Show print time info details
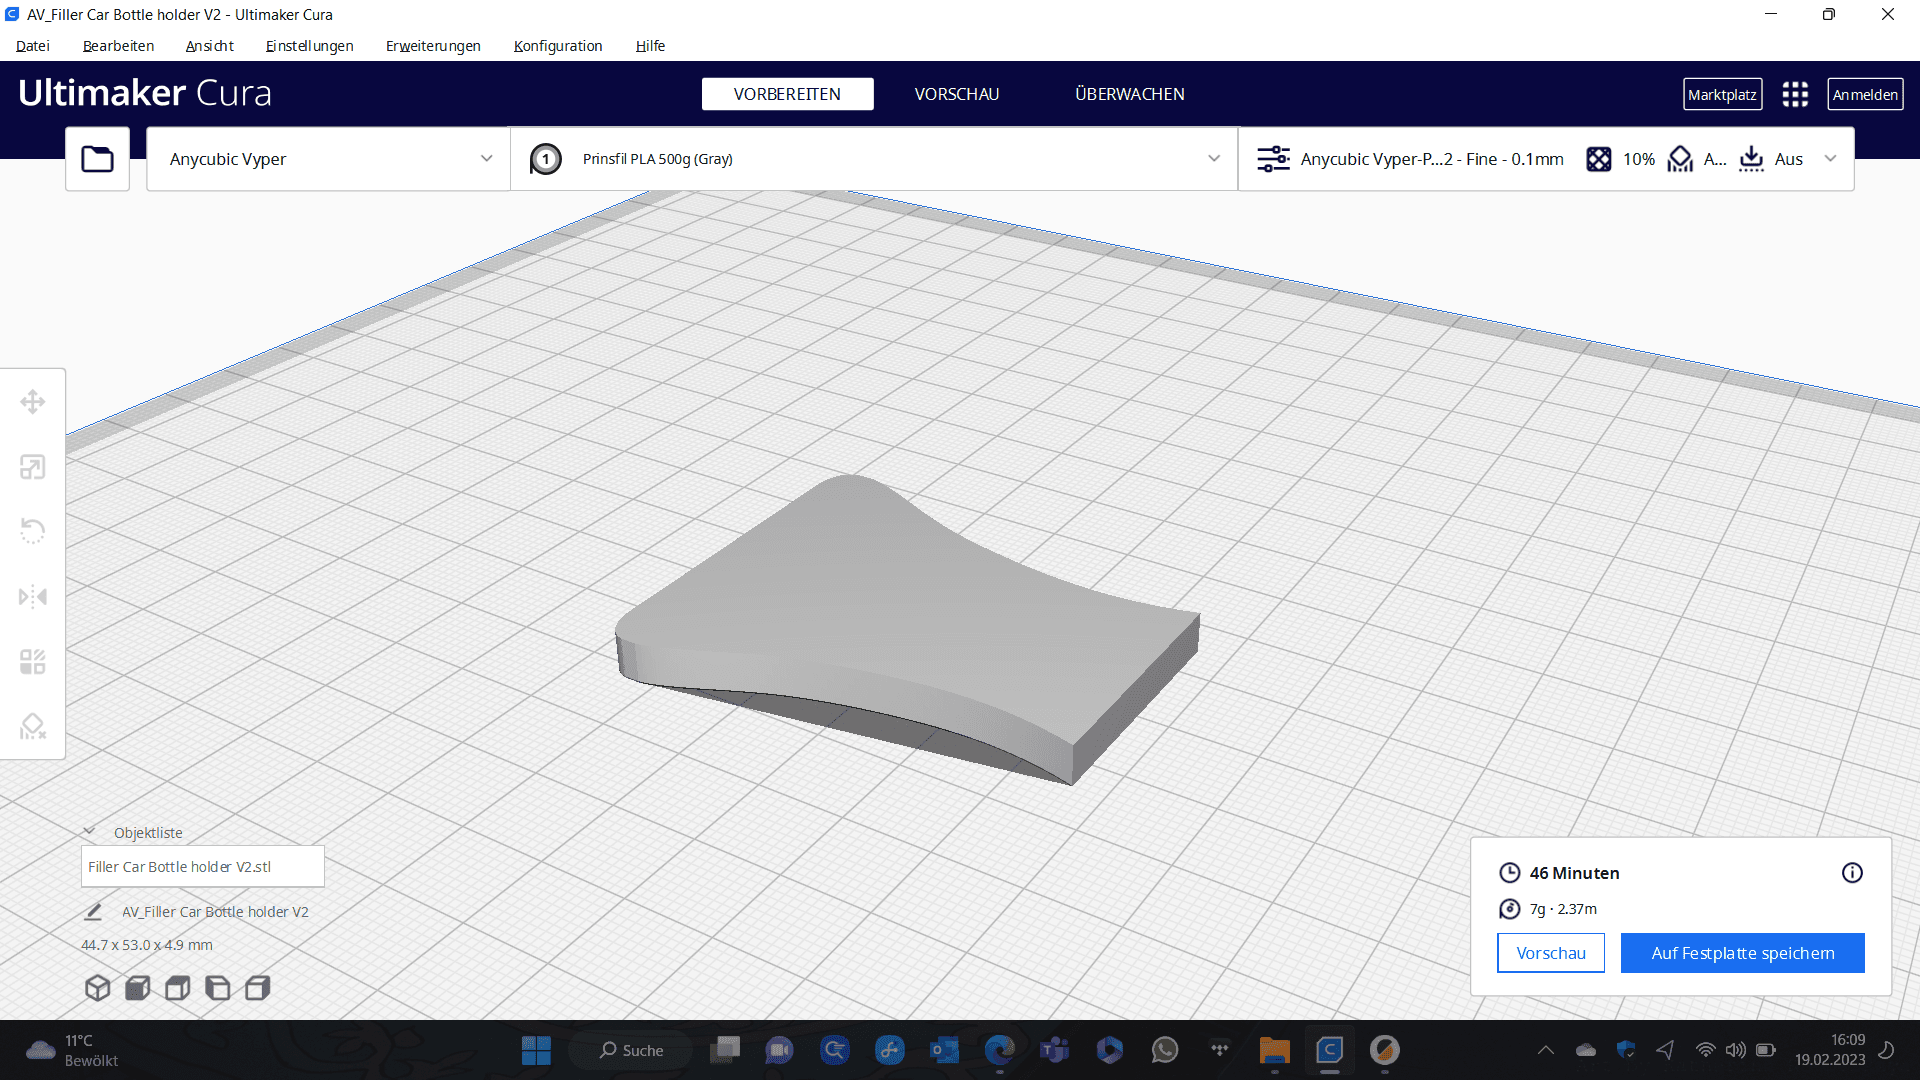Image resolution: width=1920 pixels, height=1080 pixels. (x=1852, y=873)
